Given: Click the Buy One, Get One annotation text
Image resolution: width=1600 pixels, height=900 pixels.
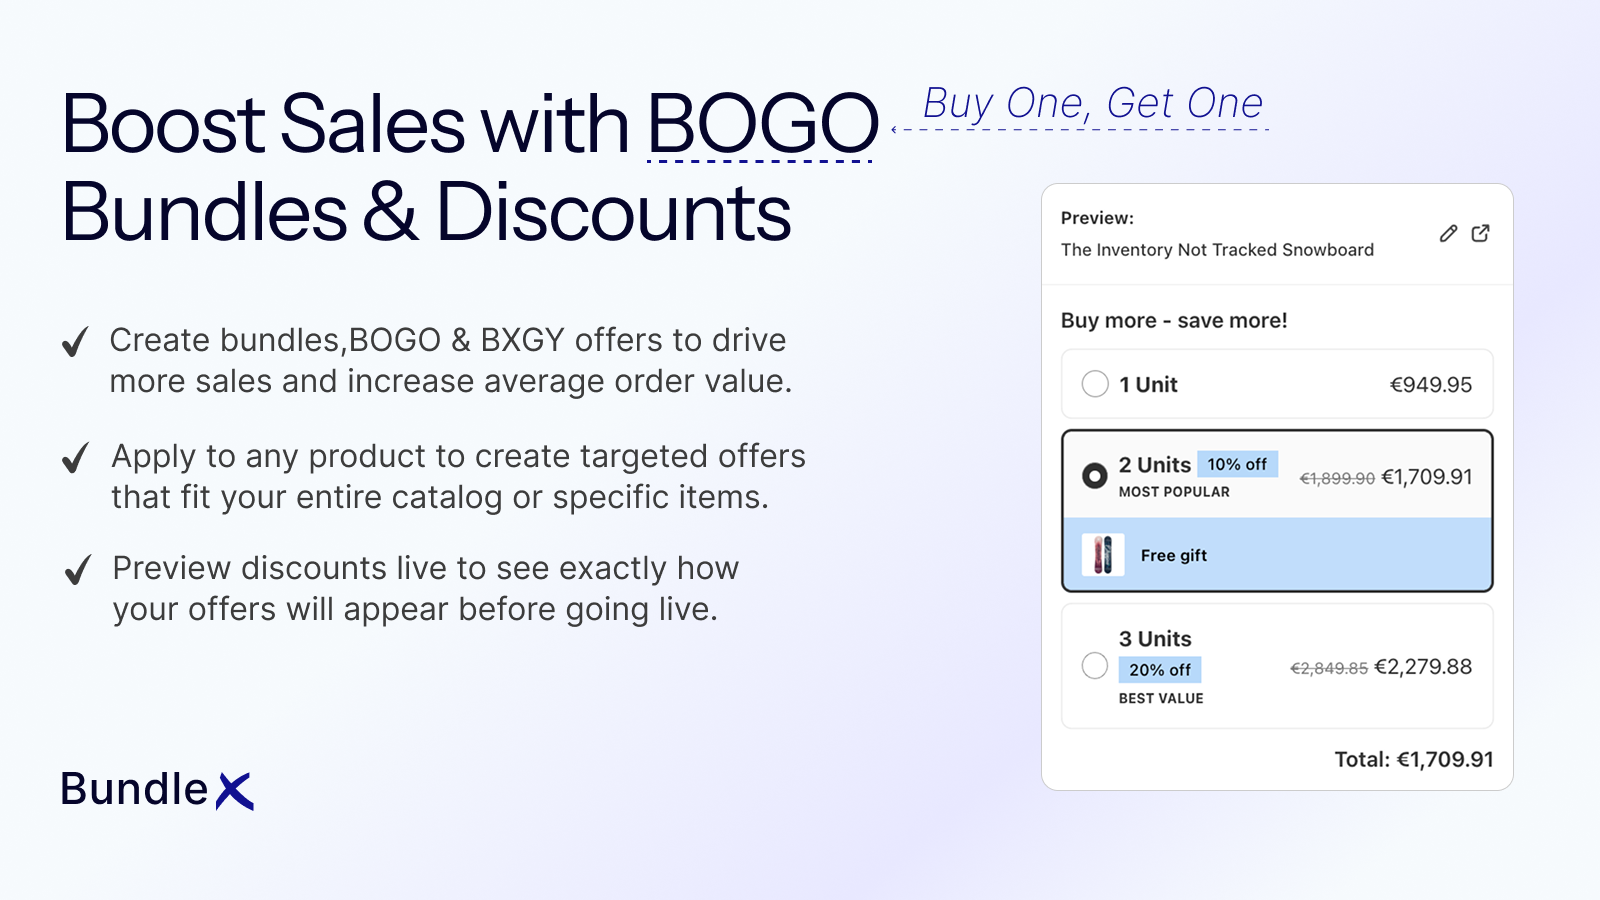Looking at the screenshot, I should pyautogui.click(x=1090, y=102).
